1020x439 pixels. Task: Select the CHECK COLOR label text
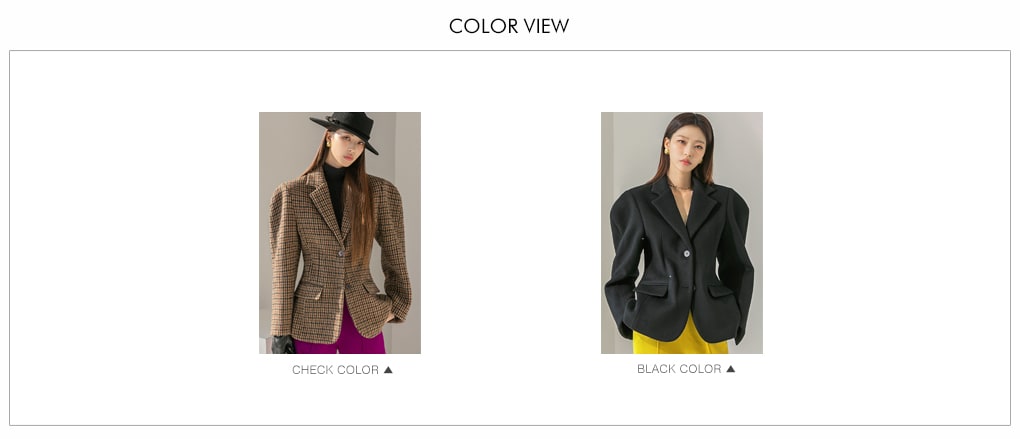[x=335, y=369]
